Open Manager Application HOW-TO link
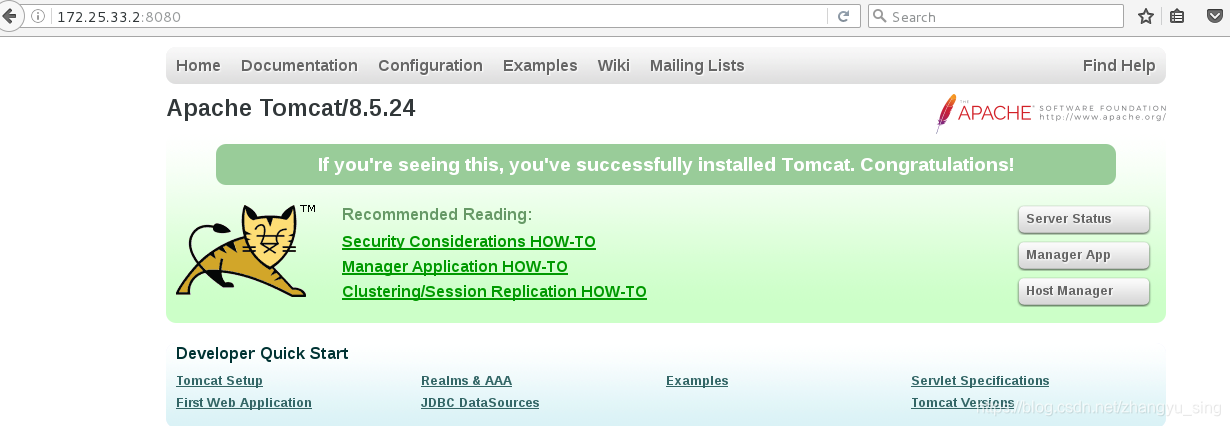Screen dimensions: 1230x426 coord(455,267)
